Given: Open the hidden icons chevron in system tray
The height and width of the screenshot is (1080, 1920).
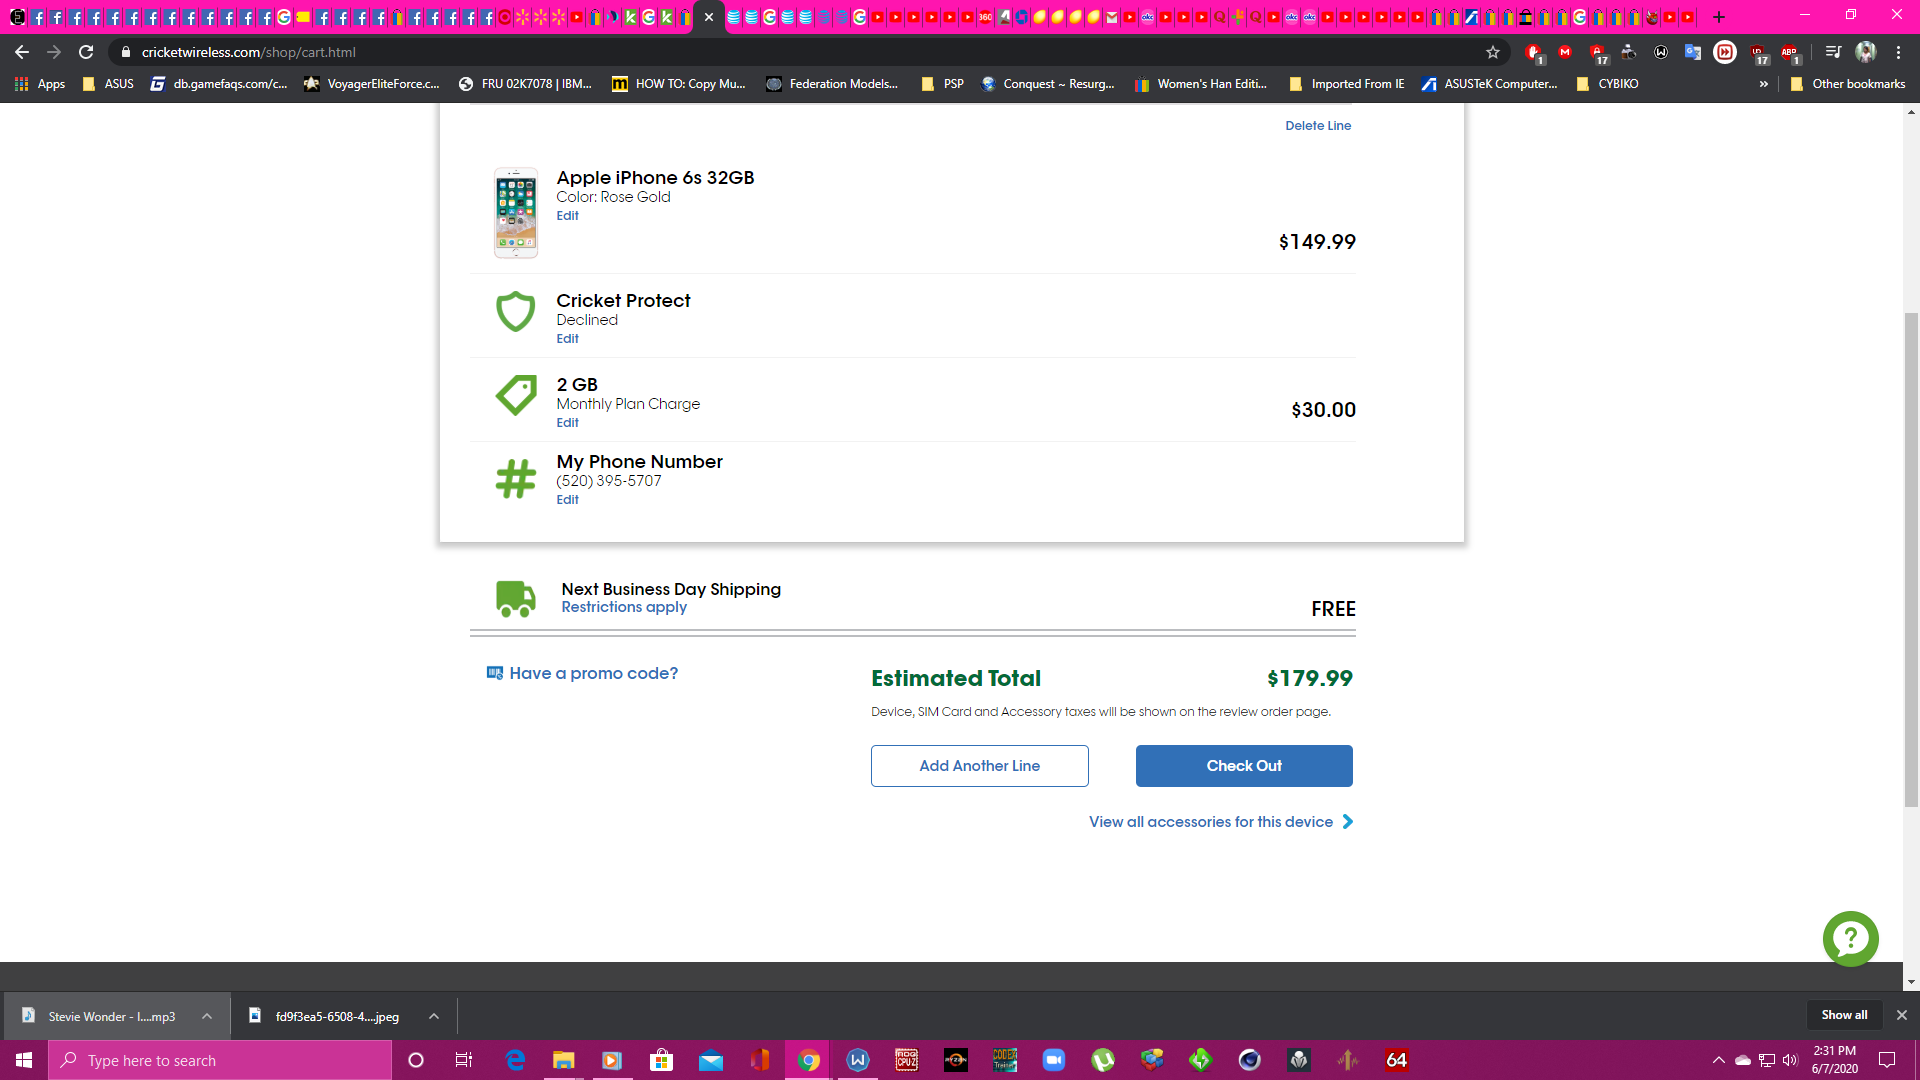Looking at the screenshot, I should (x=1719, y=1059).
